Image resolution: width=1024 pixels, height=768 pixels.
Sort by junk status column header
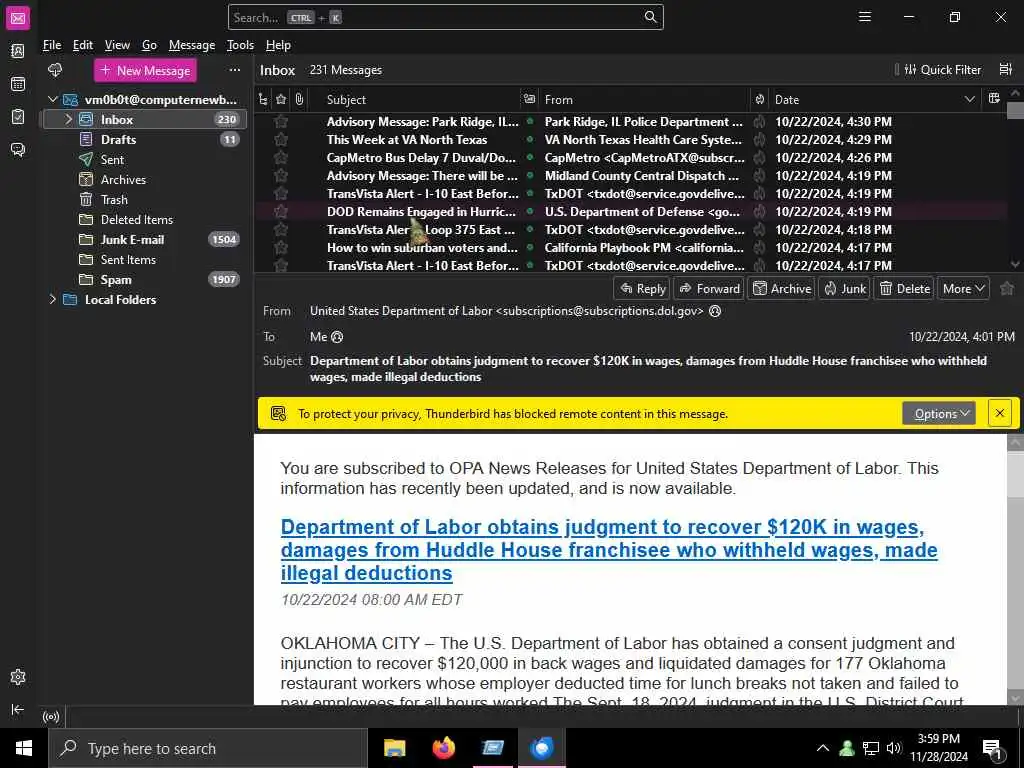pos(760,99)
